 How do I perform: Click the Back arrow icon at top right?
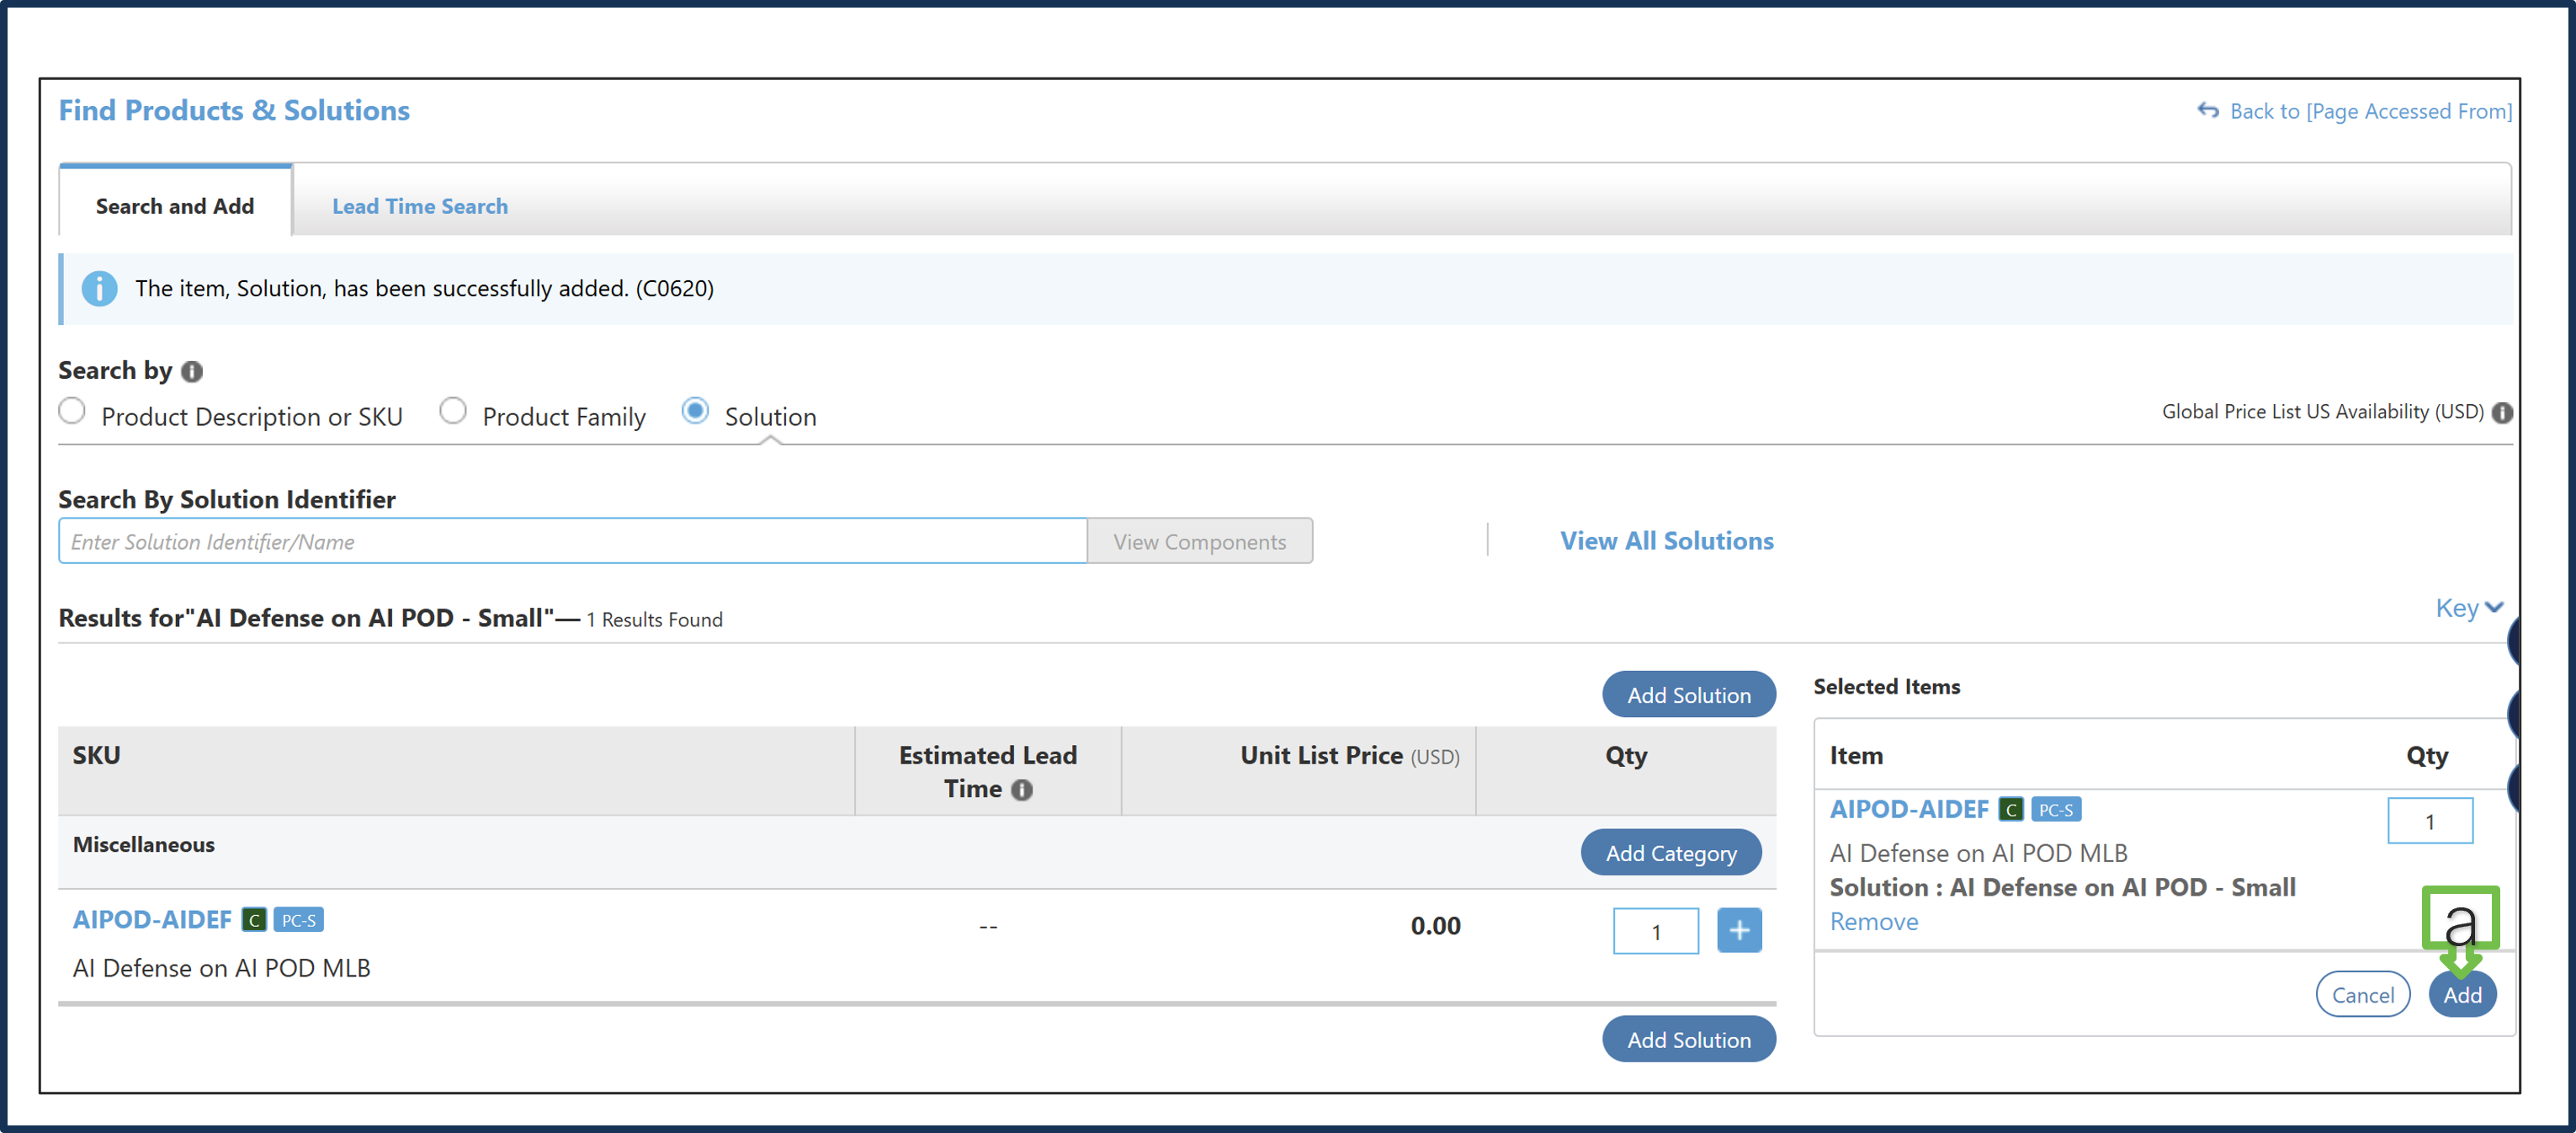2207,111
